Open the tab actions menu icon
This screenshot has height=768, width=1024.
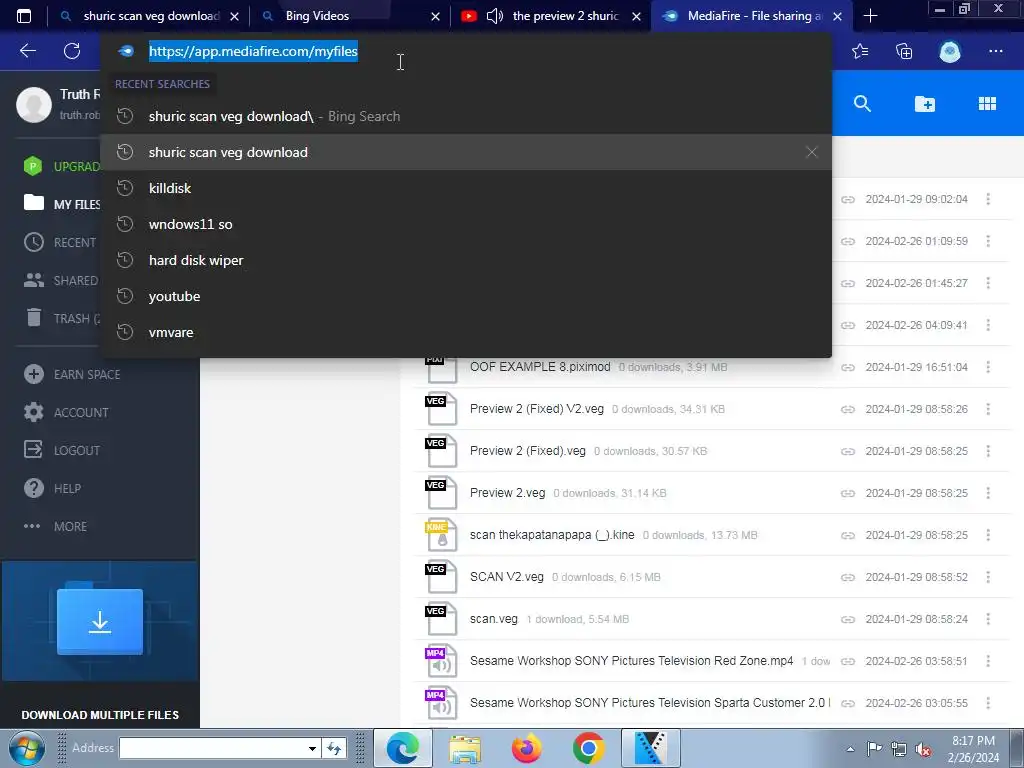(x=24, y=16)
